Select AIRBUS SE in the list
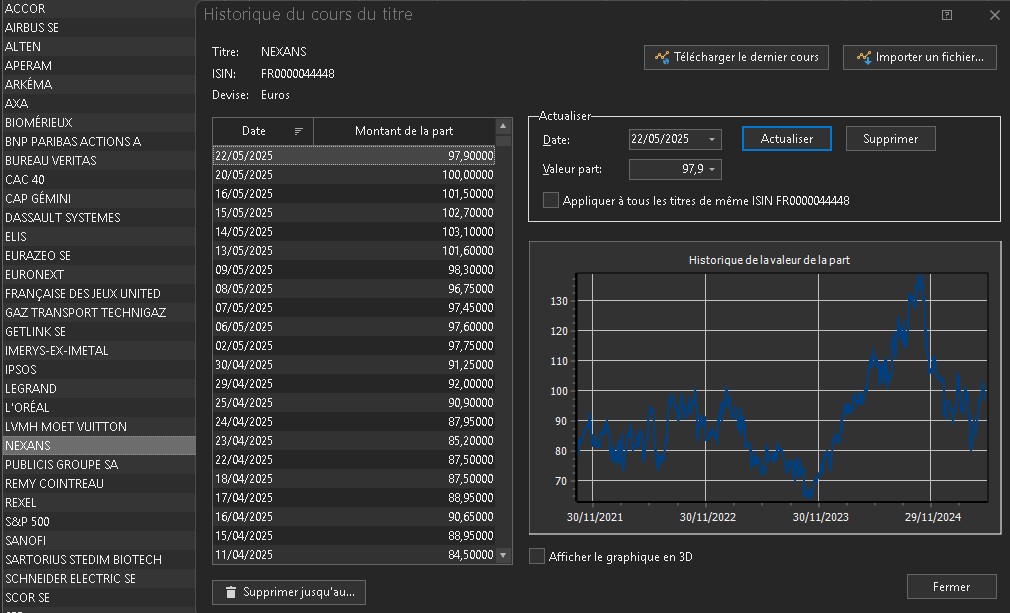Image resolution: width=1010 pixels, height=613 pixels. coord(98,28)
